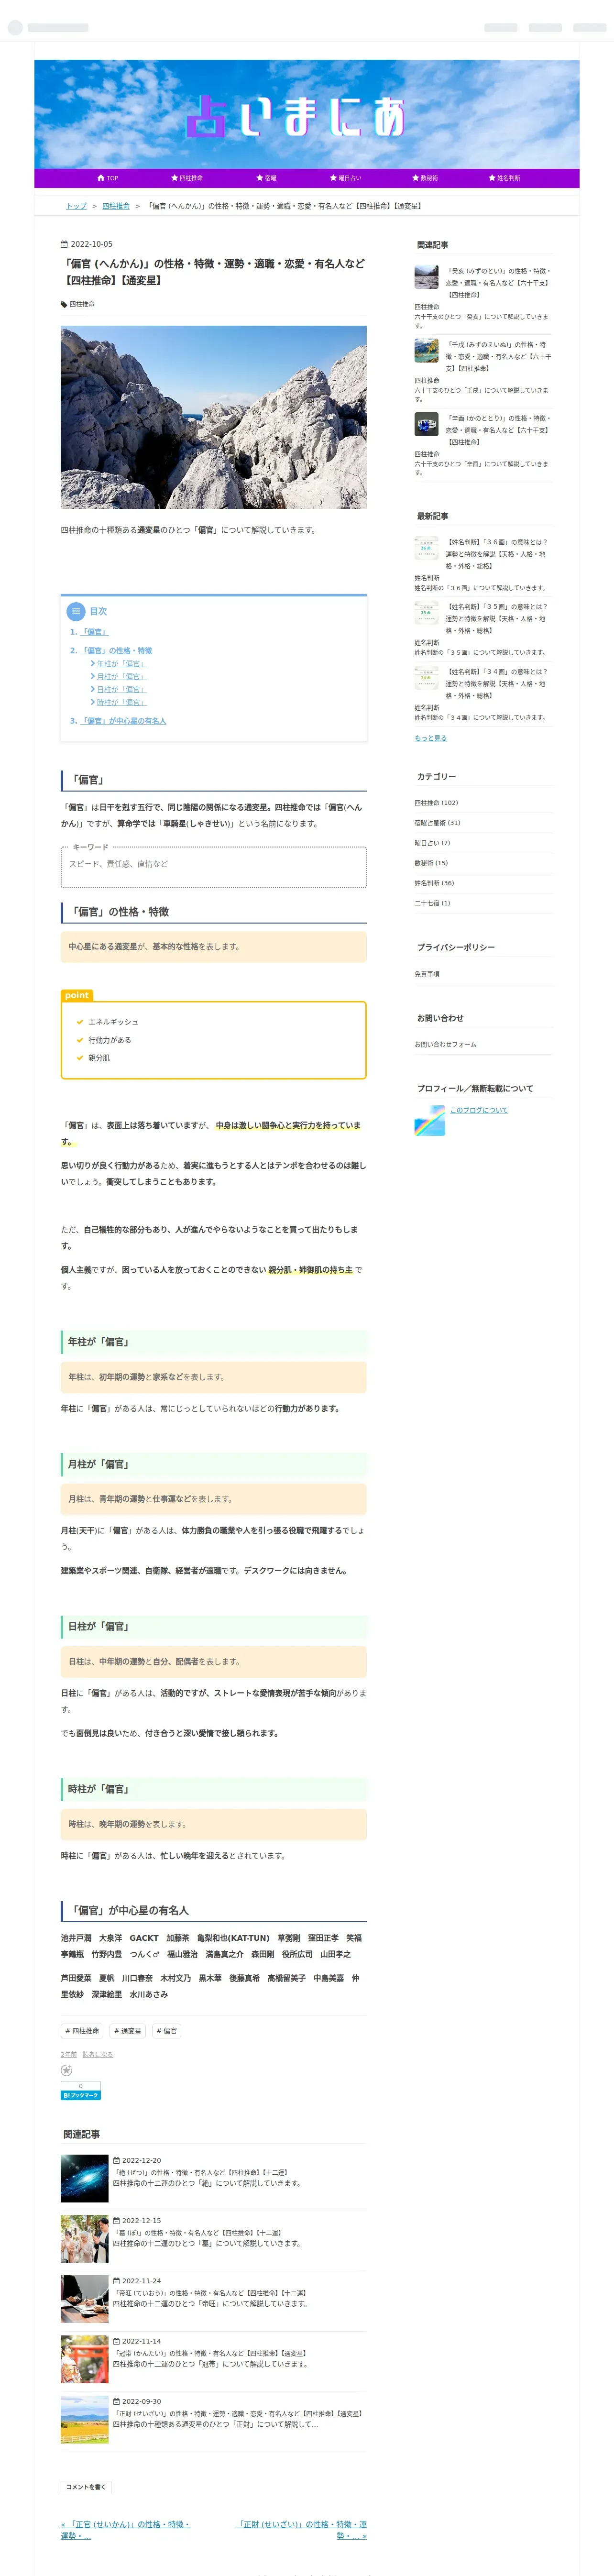Viewport: 614px width, 2576px height.
Task: Jump to 日柱が「偏官」 in the contents
Action: pyautogui.click(x=121, y=690)
